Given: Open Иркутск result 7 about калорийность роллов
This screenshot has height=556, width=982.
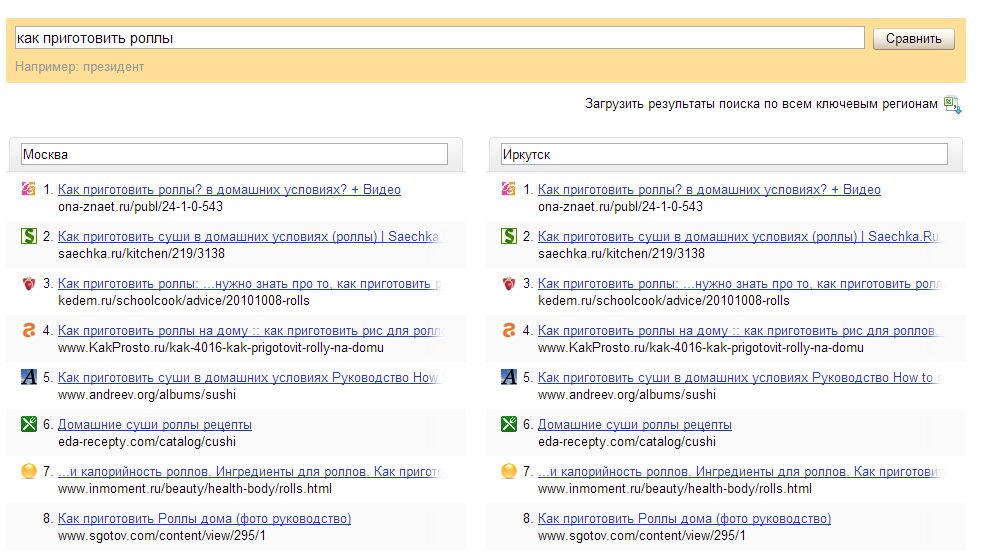Looking at the screenshot, I should pos(739,471).
